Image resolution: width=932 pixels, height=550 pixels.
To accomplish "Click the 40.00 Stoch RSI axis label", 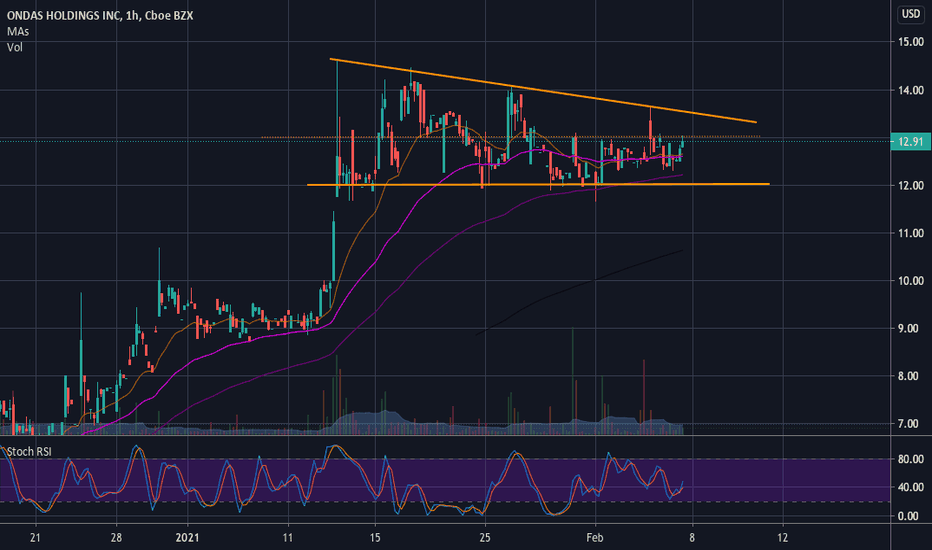I will pyautogui.click(x=911, y=488).
